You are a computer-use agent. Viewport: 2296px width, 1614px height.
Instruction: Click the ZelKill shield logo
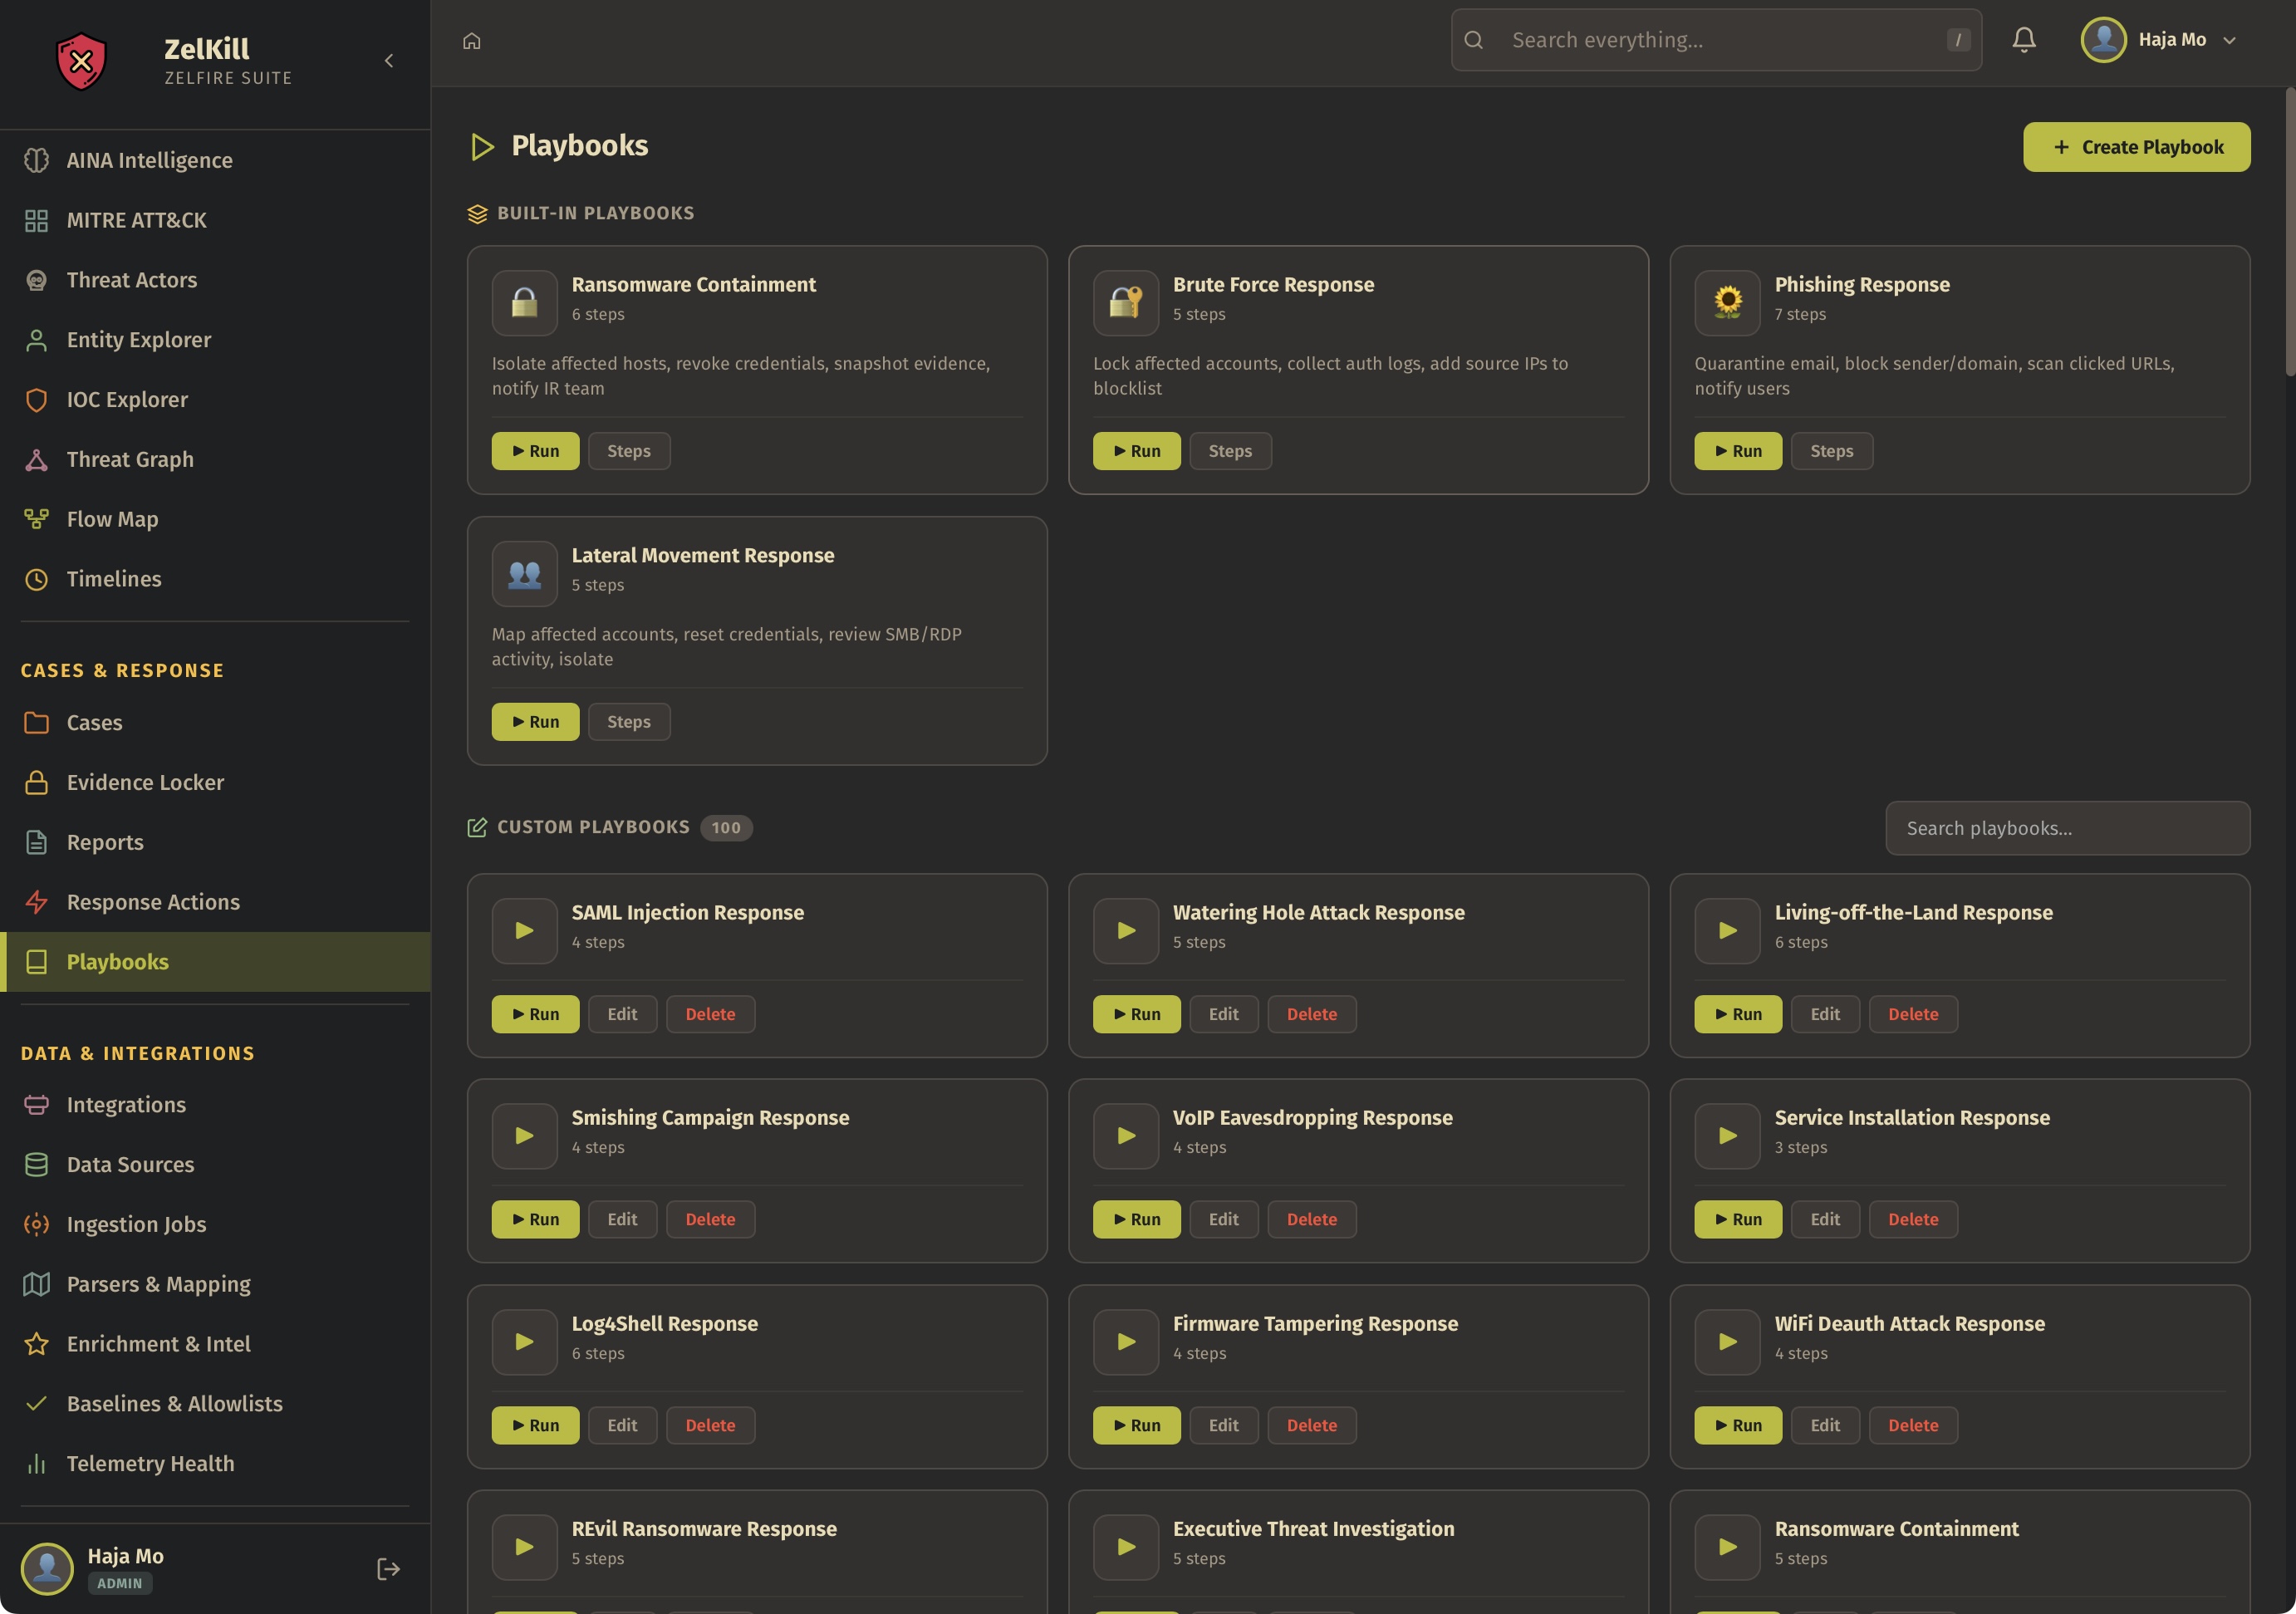pyautogui.click(x=81, y=61)
